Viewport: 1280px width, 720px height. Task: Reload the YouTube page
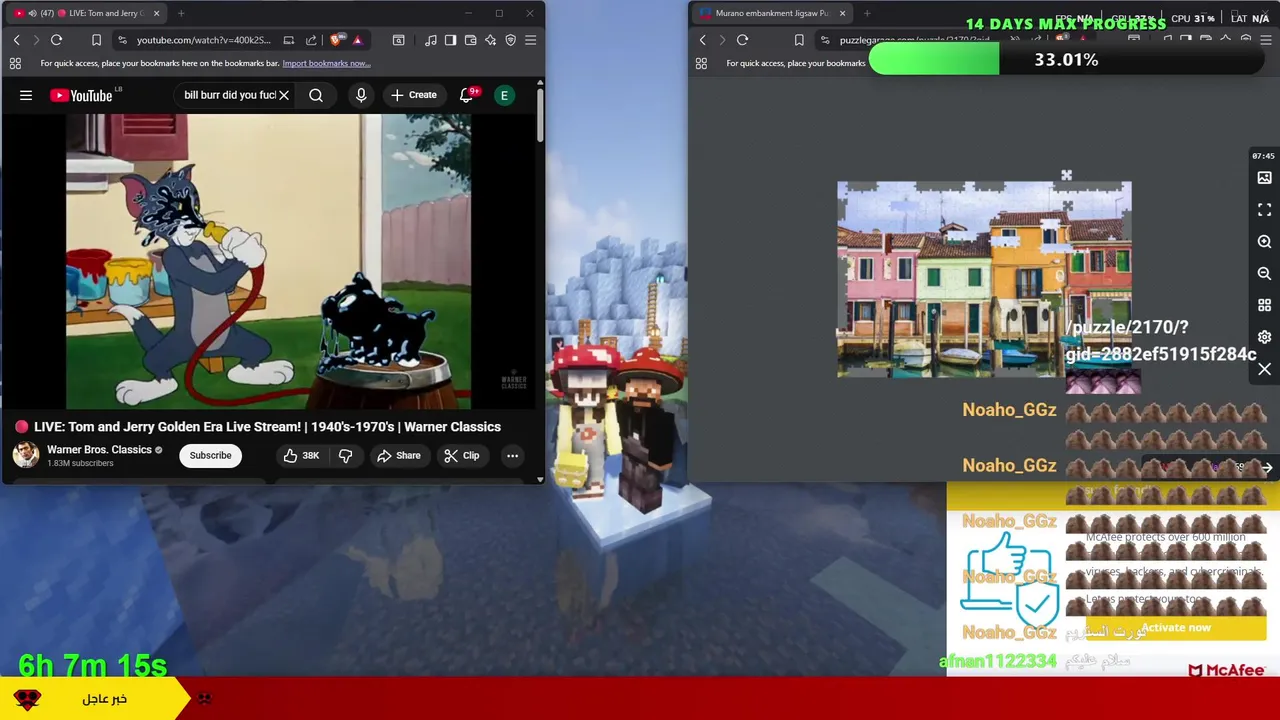(x=56, y=40)
